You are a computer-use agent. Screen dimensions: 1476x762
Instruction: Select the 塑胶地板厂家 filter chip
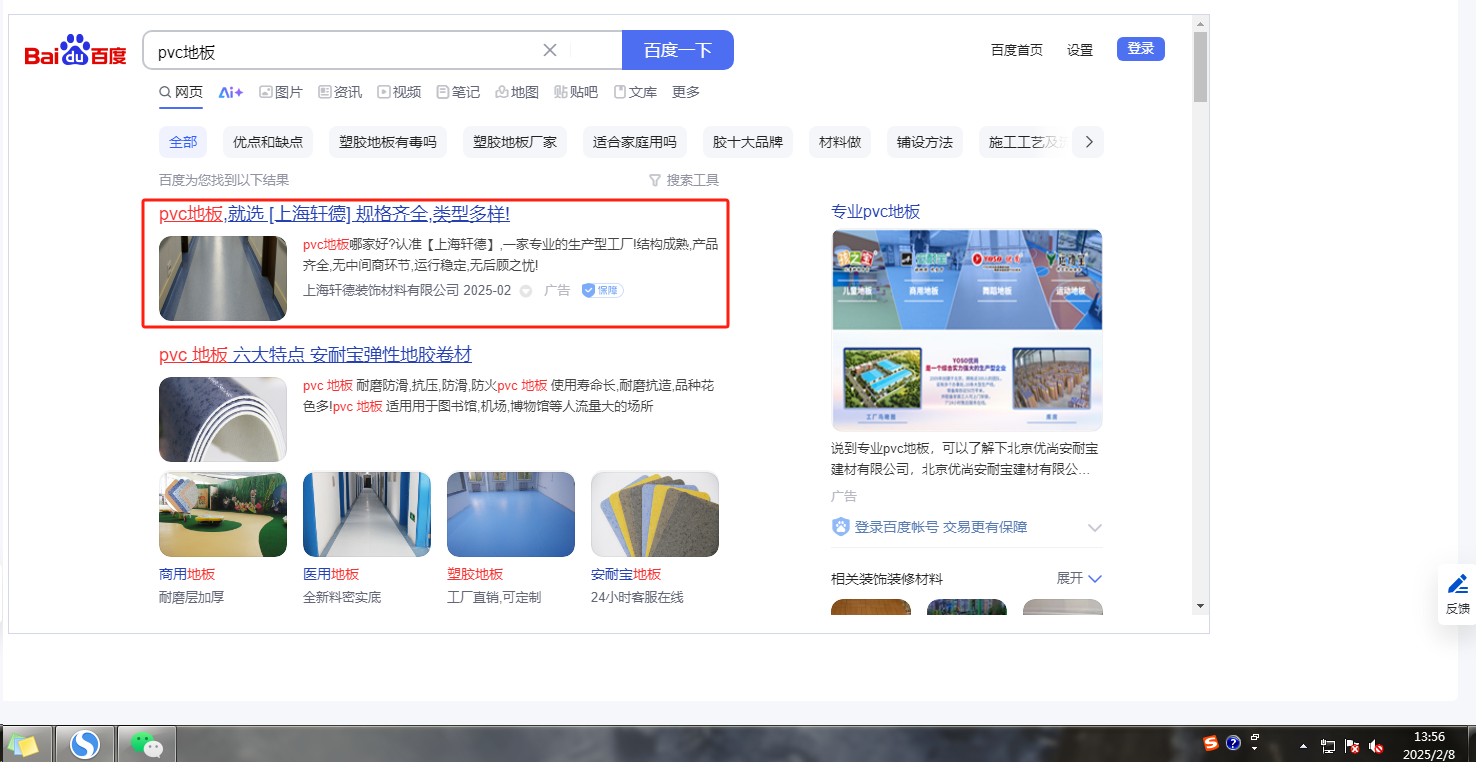515,142
